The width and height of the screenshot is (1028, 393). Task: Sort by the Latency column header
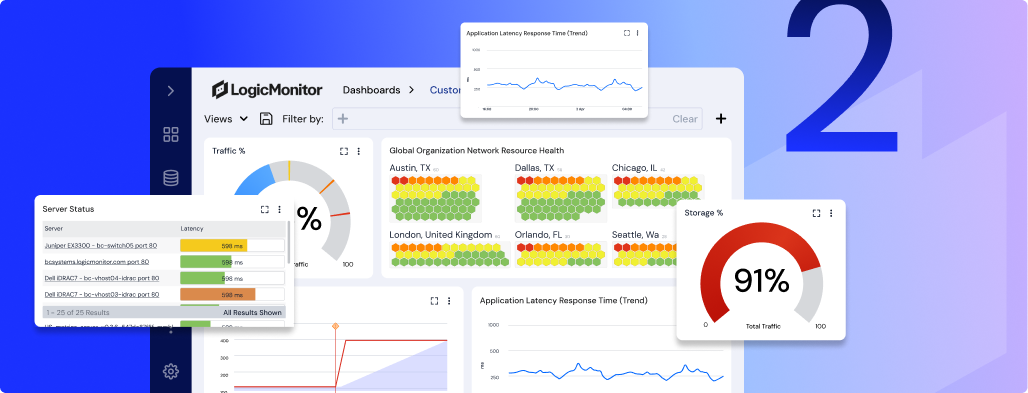click(192, 228)
